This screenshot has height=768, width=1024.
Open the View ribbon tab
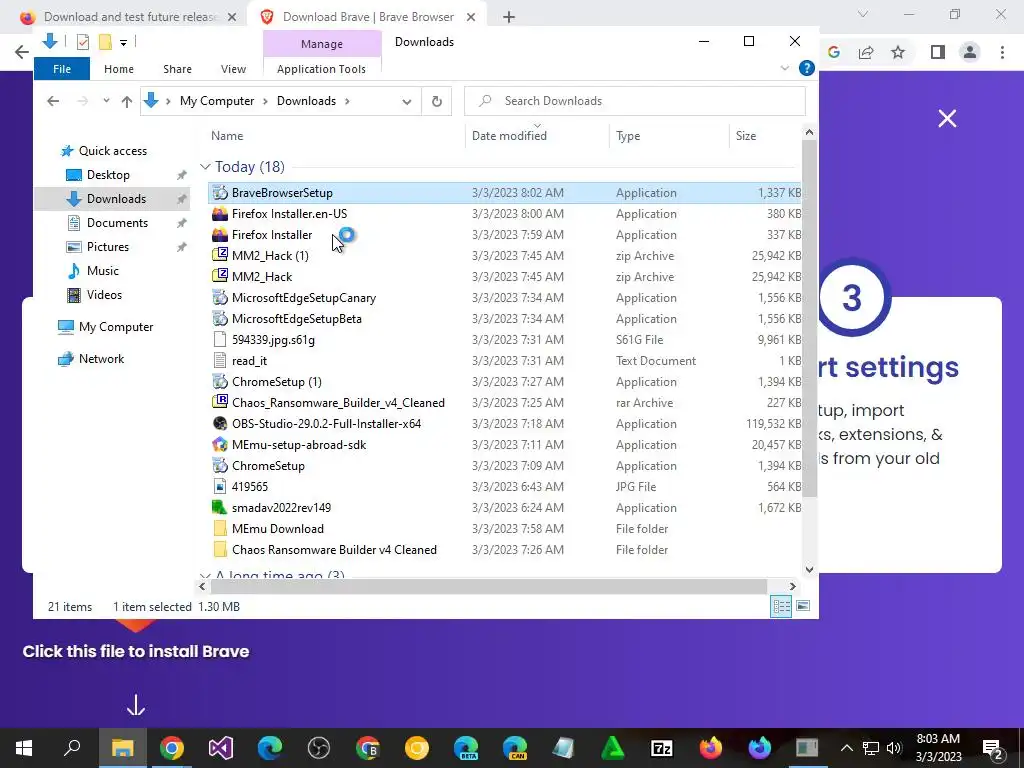pyautogui.click(x=233, y=69)
